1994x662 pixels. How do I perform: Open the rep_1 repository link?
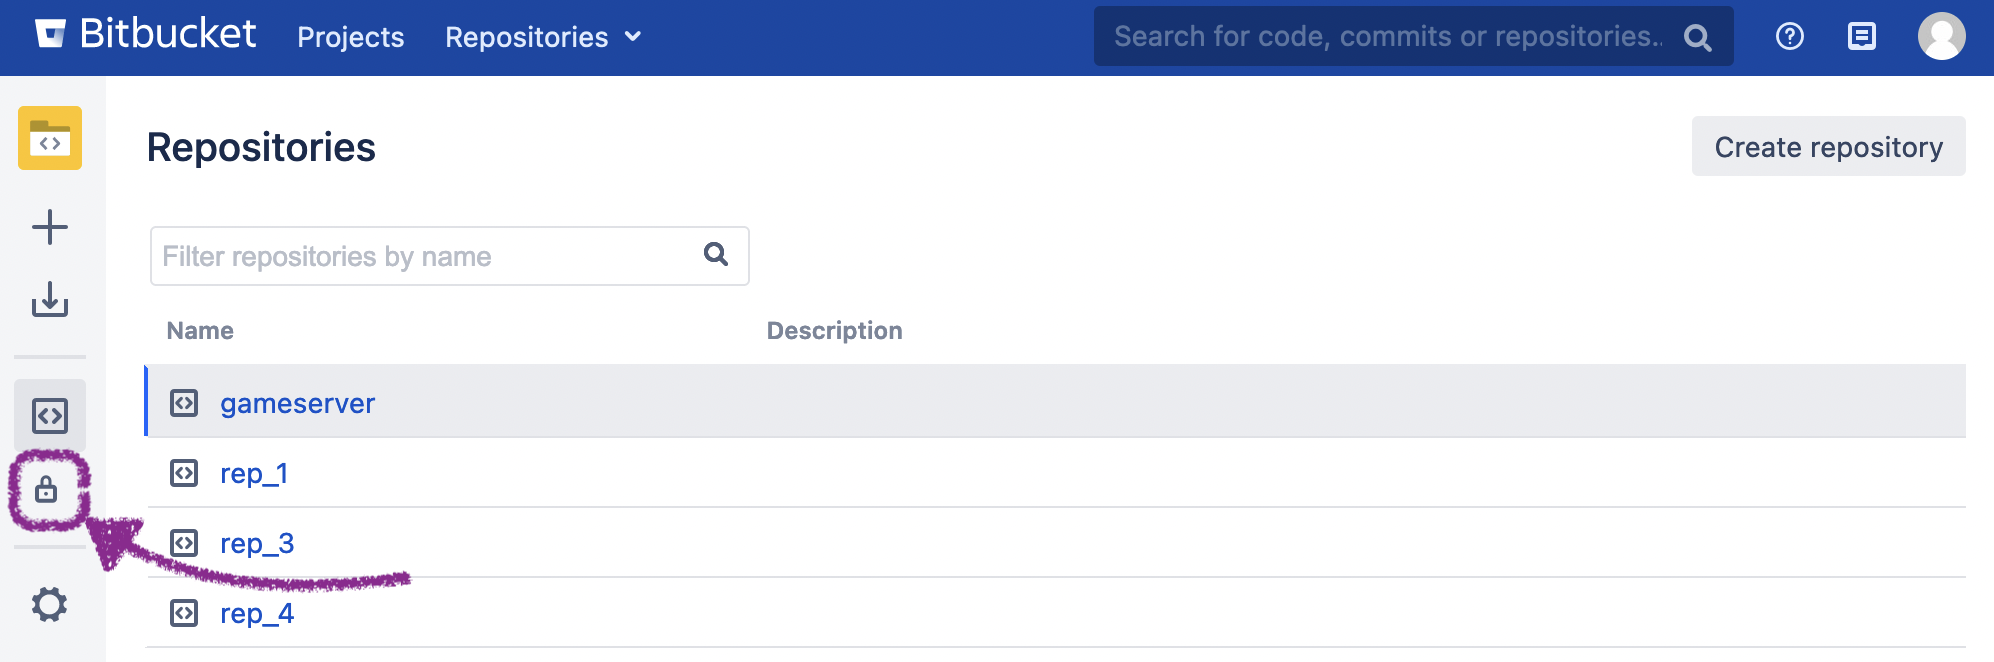point(254,473)
